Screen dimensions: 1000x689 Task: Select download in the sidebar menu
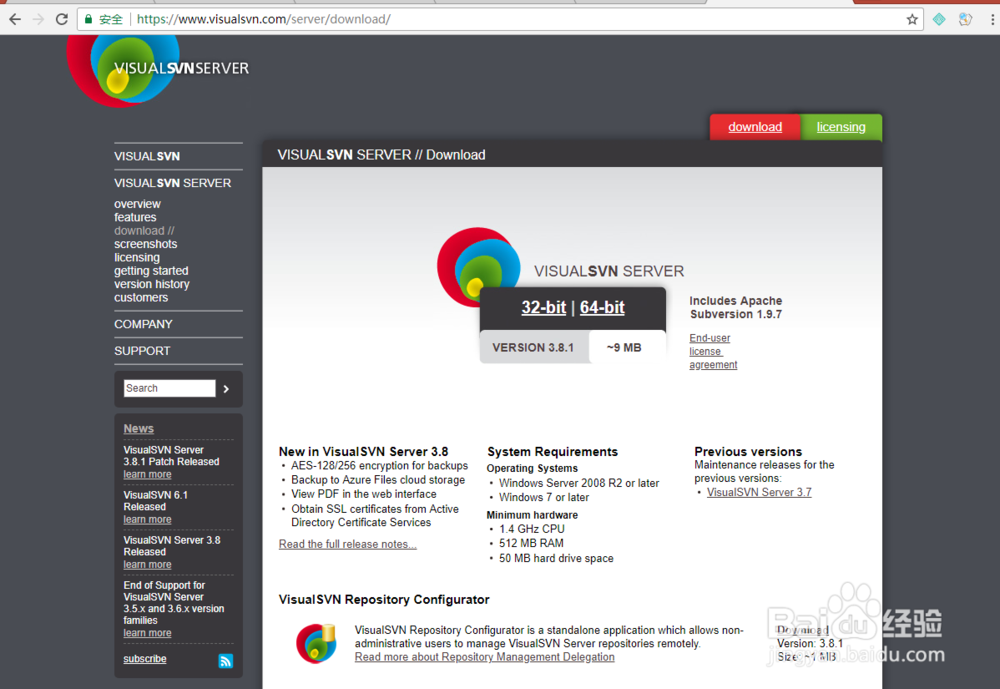[144, 231]
